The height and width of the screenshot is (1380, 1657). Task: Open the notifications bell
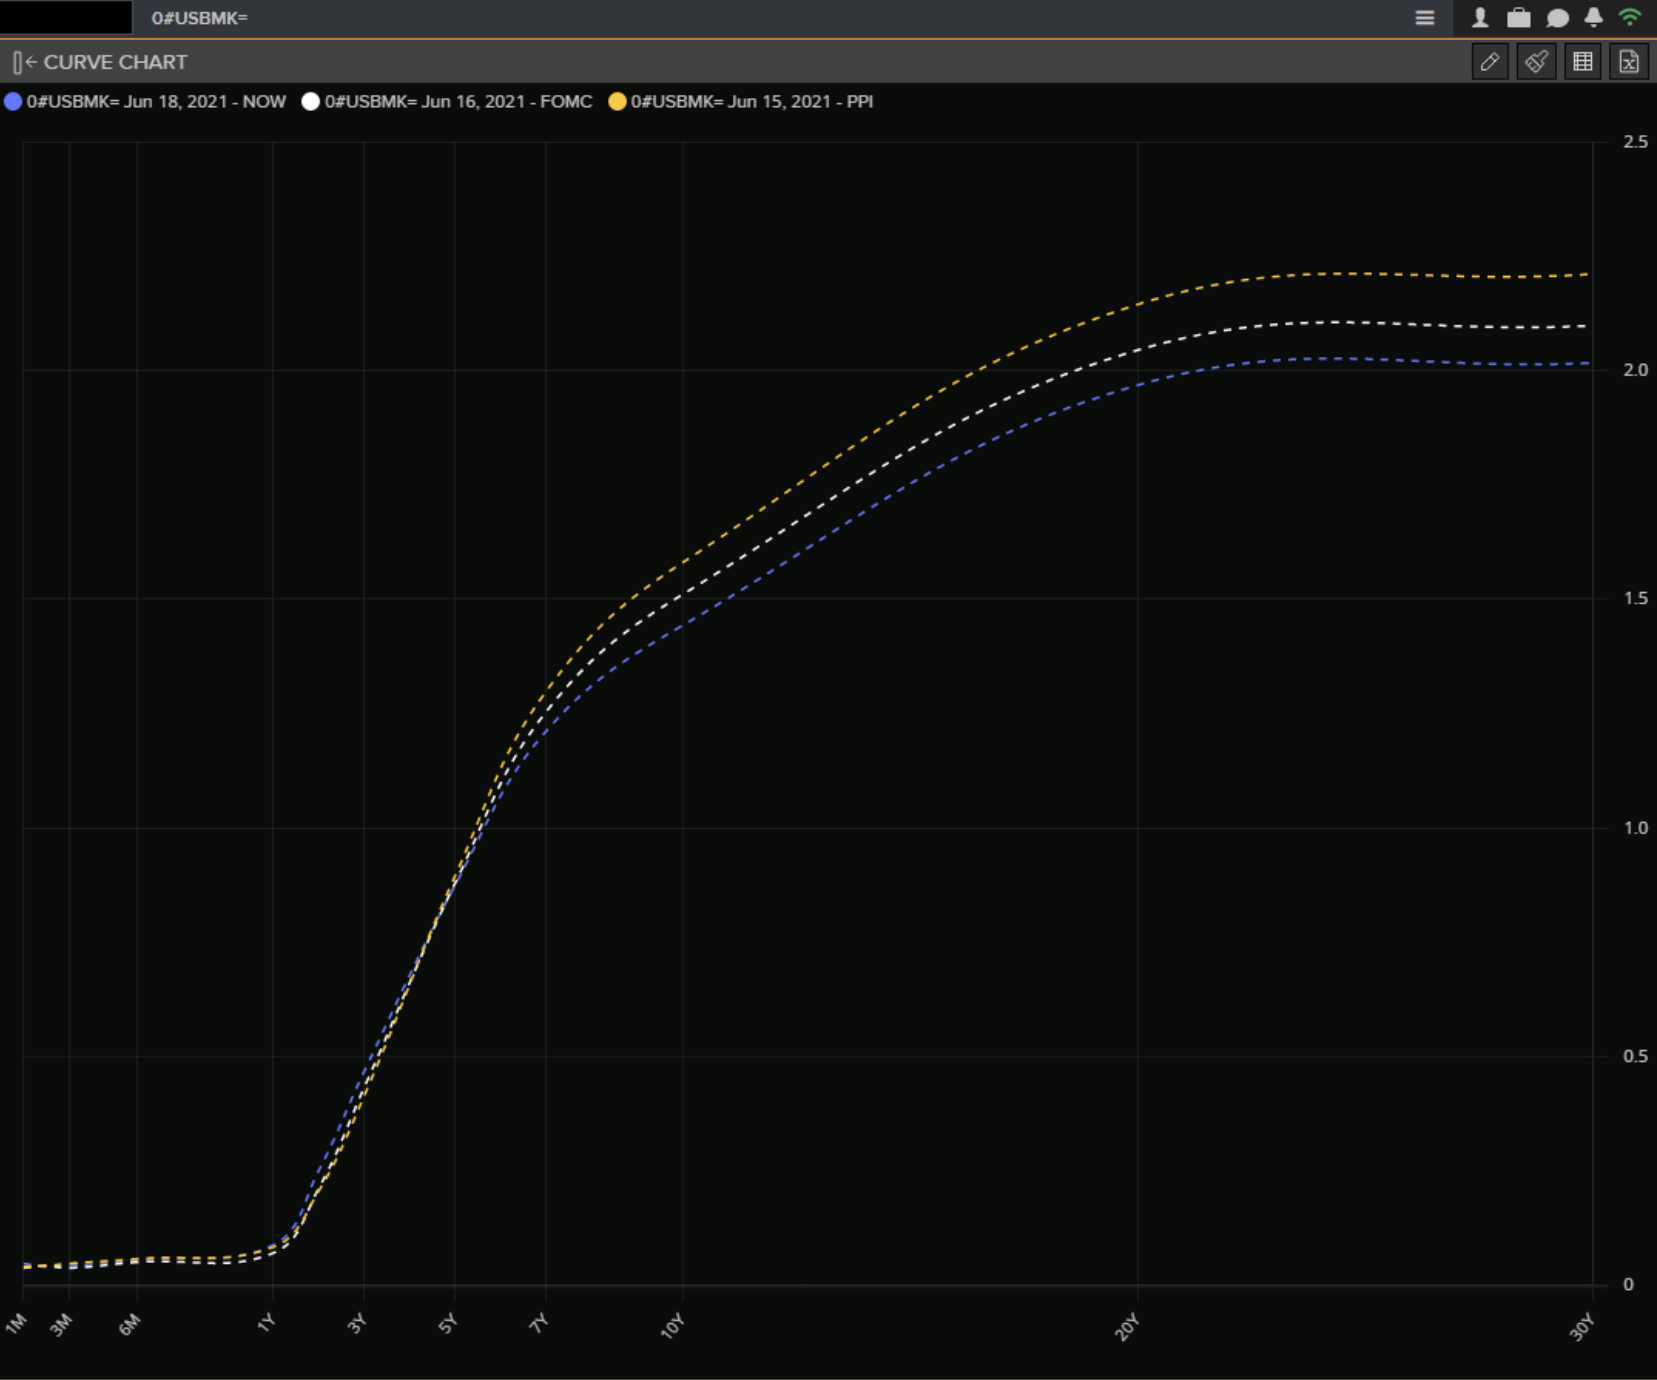pos(1593,18)
